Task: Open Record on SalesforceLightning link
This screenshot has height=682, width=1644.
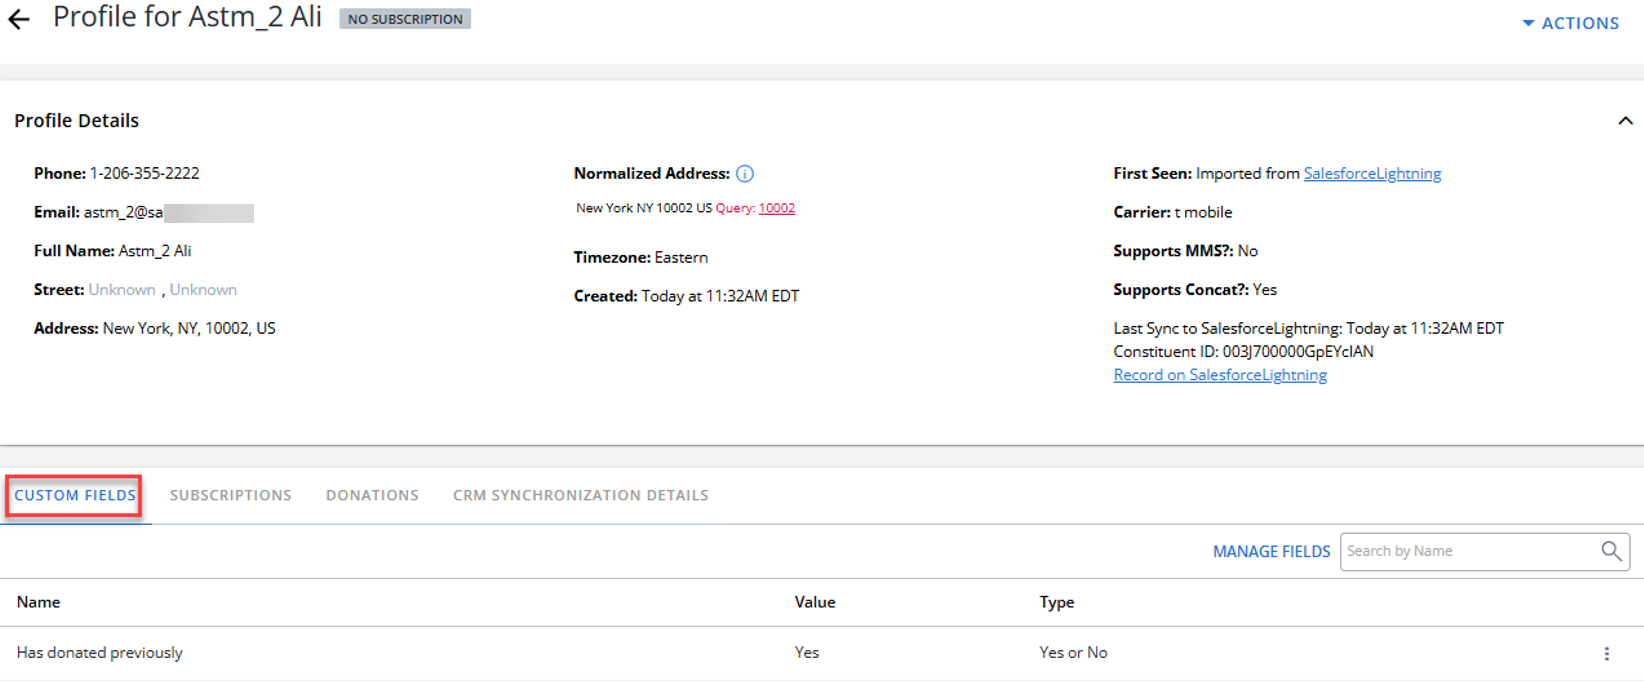Action: point(1220,375)
